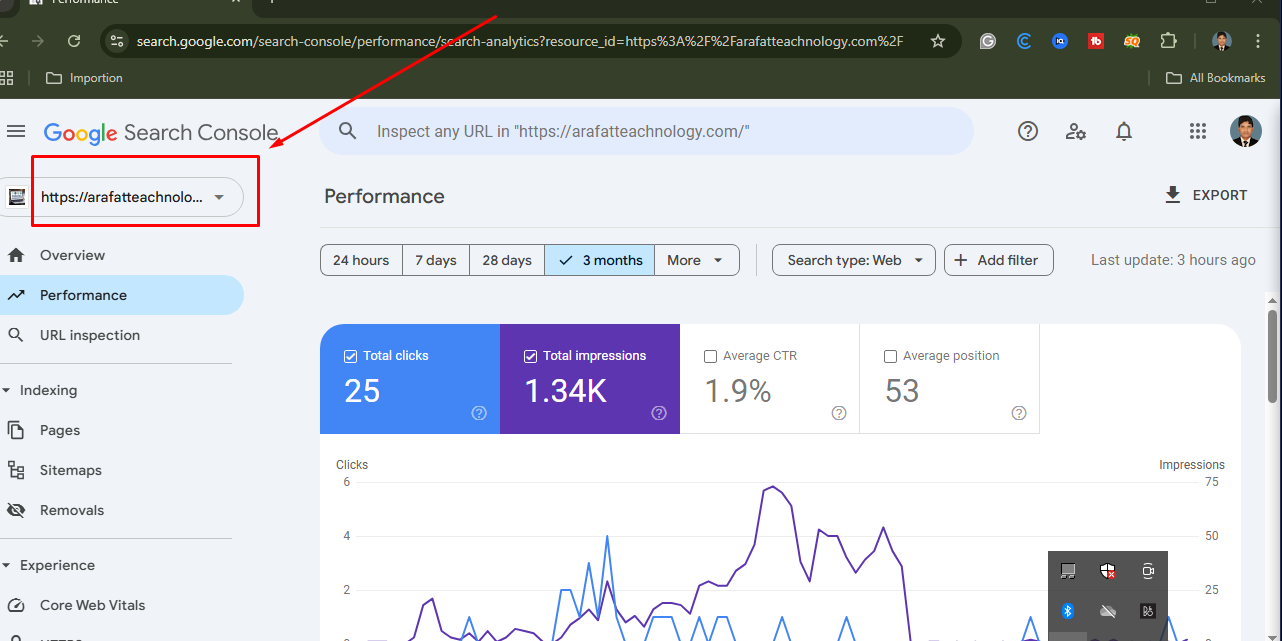The width and height of the screenshot is (1282, 641).
Task: Bookmark this page with the star icon
Action: tap(938, 41)
